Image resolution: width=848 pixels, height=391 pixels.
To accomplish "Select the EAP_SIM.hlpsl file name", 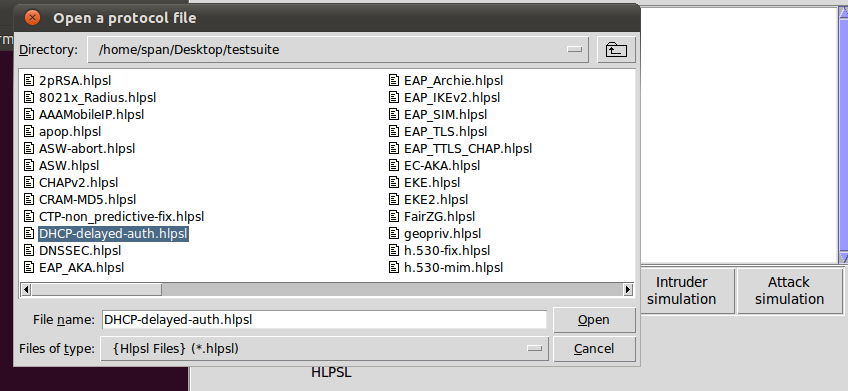I will pyautogui.click(x=445, y=115).
